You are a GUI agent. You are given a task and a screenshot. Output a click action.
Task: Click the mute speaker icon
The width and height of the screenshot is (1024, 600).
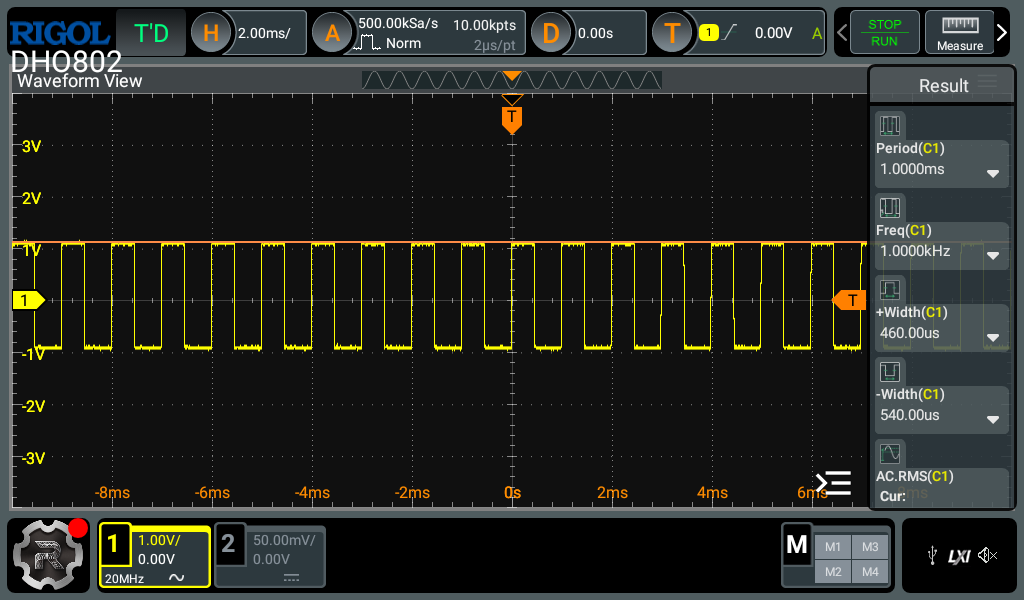coord(988,555)
